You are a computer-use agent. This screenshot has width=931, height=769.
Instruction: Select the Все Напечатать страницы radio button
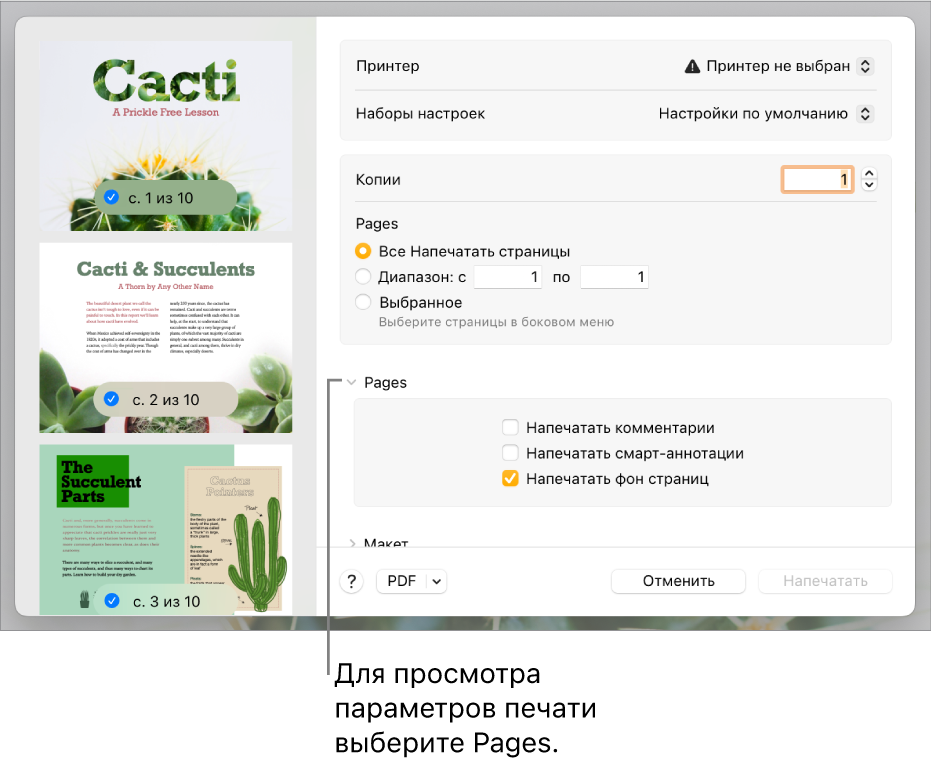[364, 252]
